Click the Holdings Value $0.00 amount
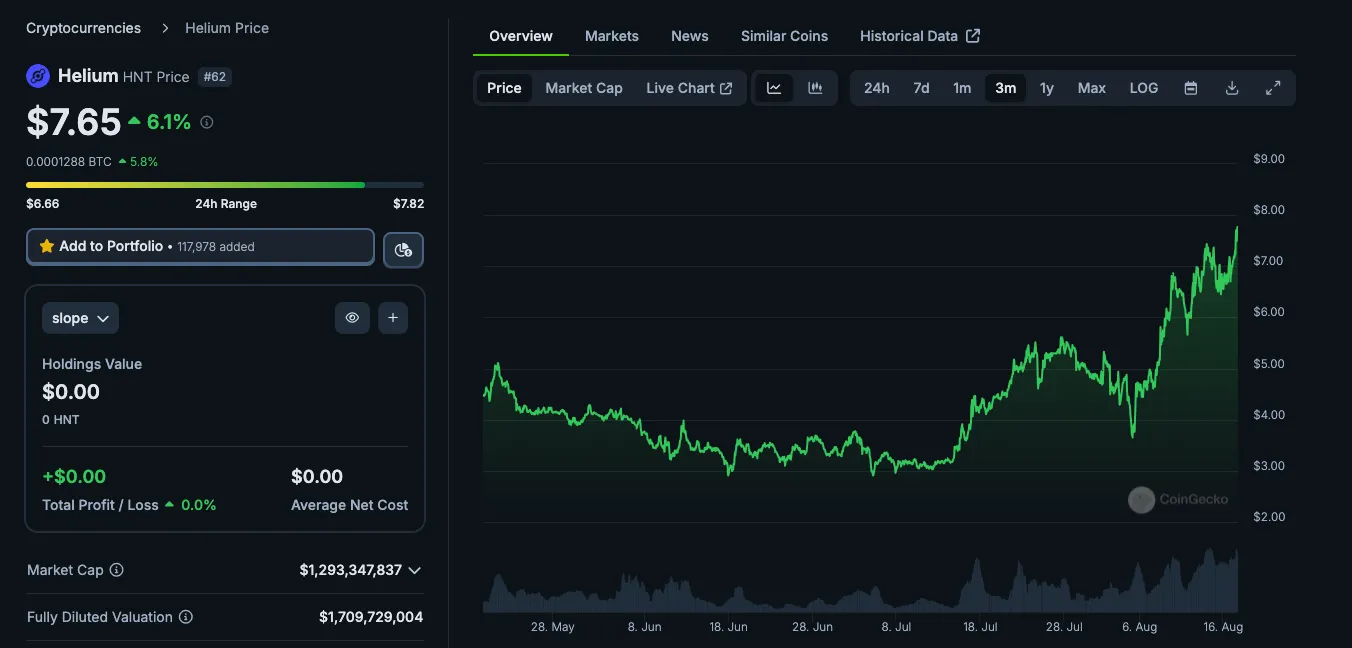This screenshot has height=648, width=1352. point(71,391)
